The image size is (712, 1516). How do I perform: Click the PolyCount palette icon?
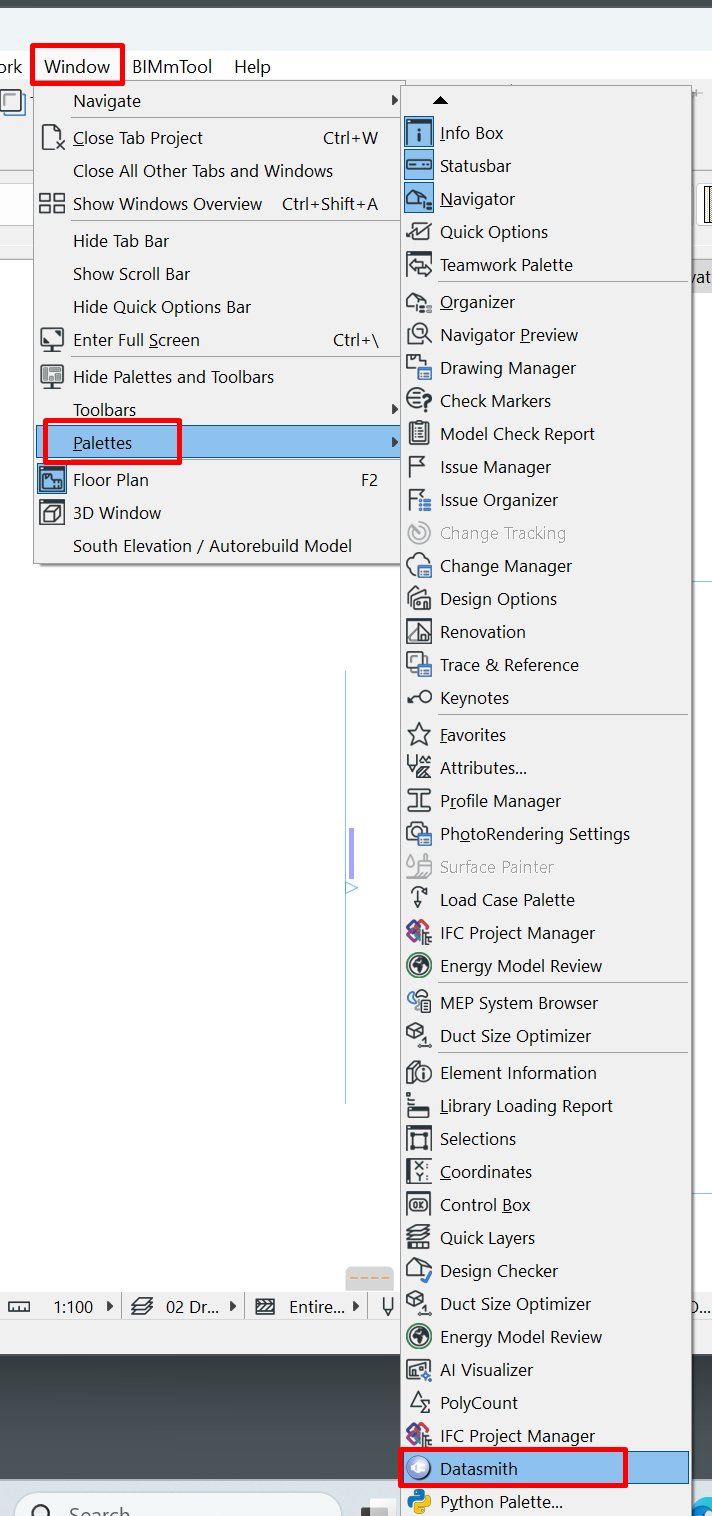(x=419, y=1402)
